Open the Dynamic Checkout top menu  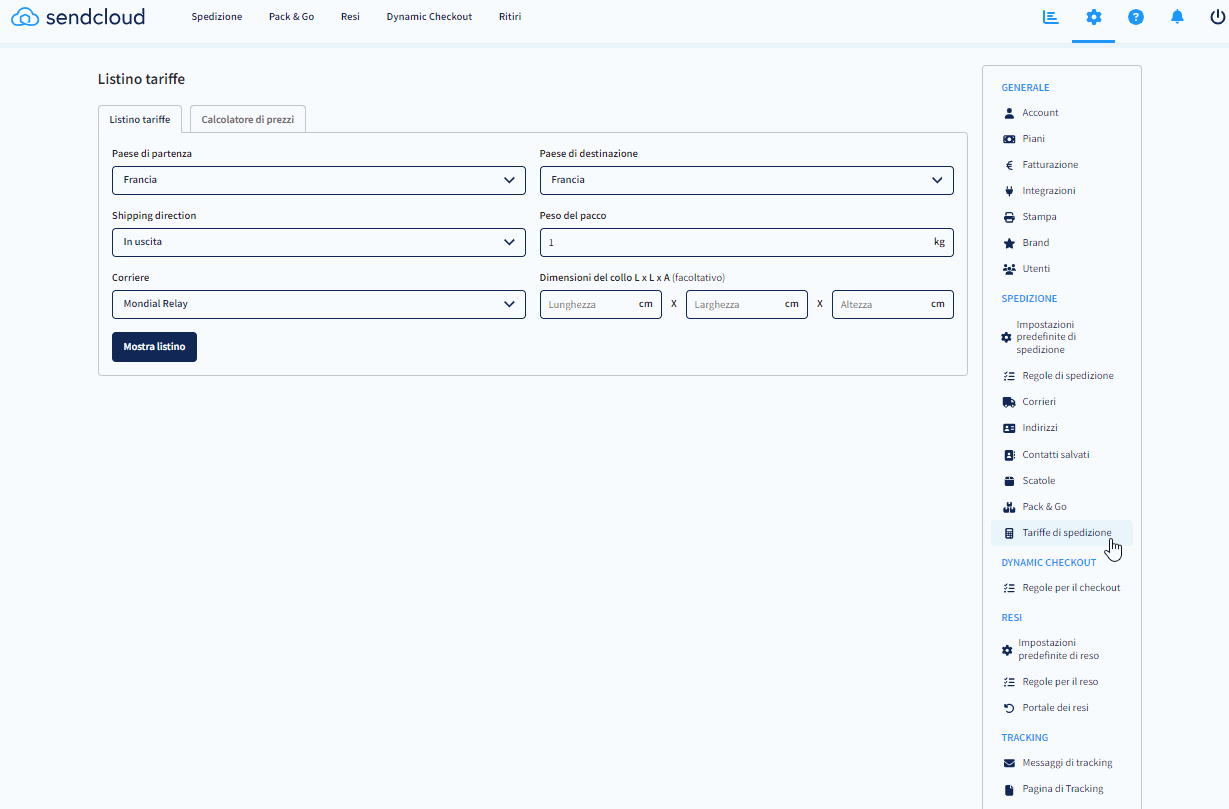[429, 17]
